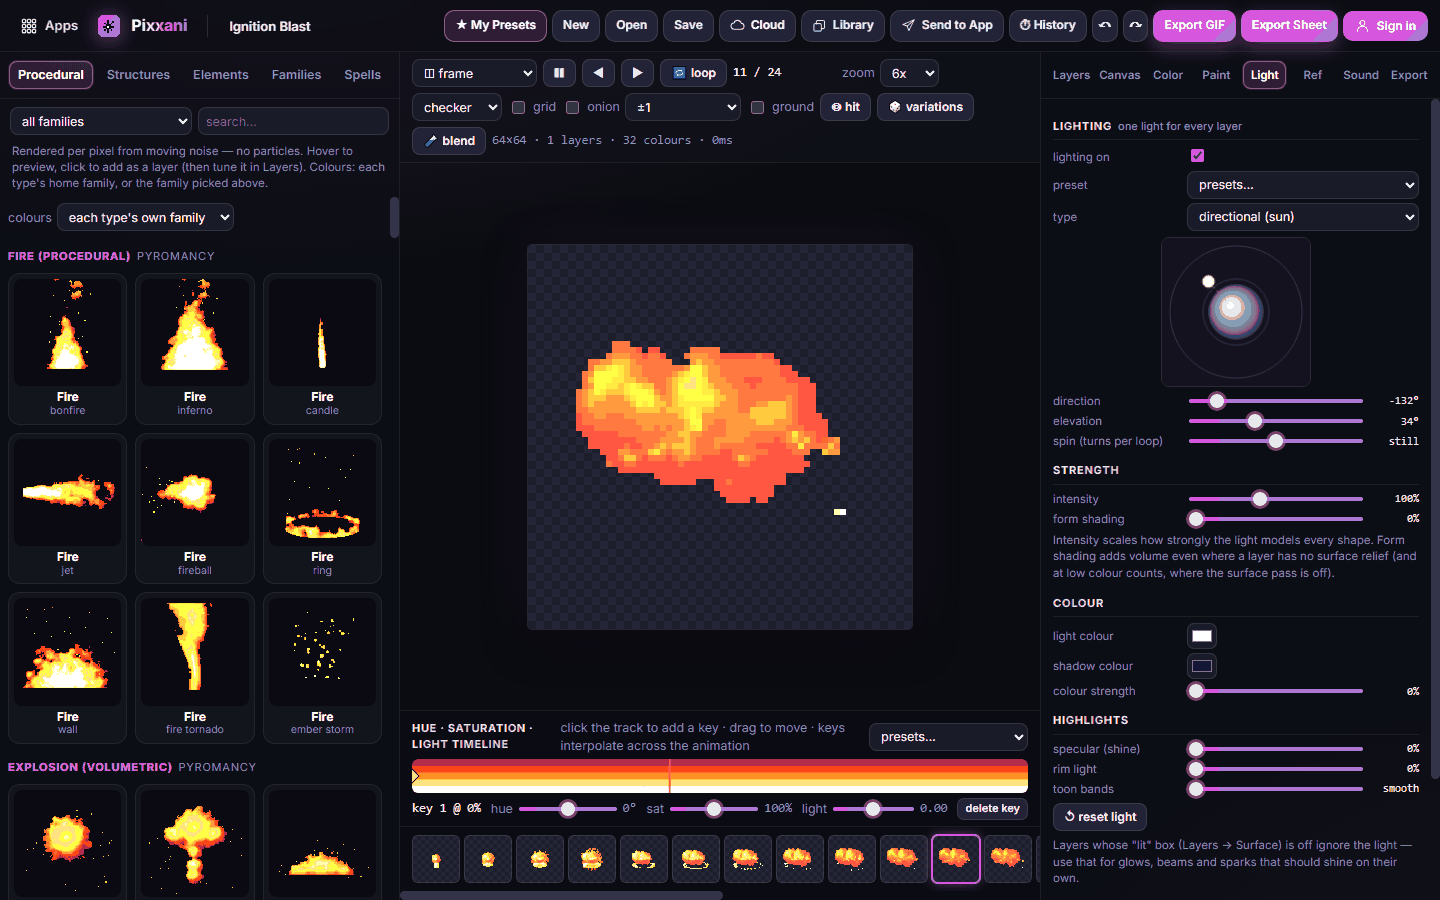Click the effect search field
Image resolution: width=1440 pixels, height=900 pixels.
click(293, 121)
